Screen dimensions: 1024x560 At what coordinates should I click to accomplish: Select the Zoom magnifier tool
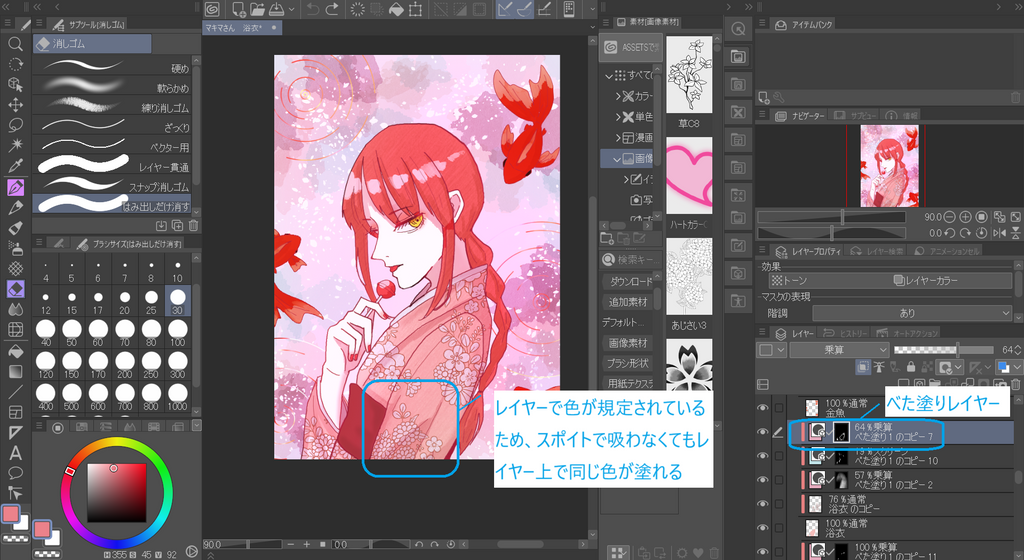coord(16,44)
